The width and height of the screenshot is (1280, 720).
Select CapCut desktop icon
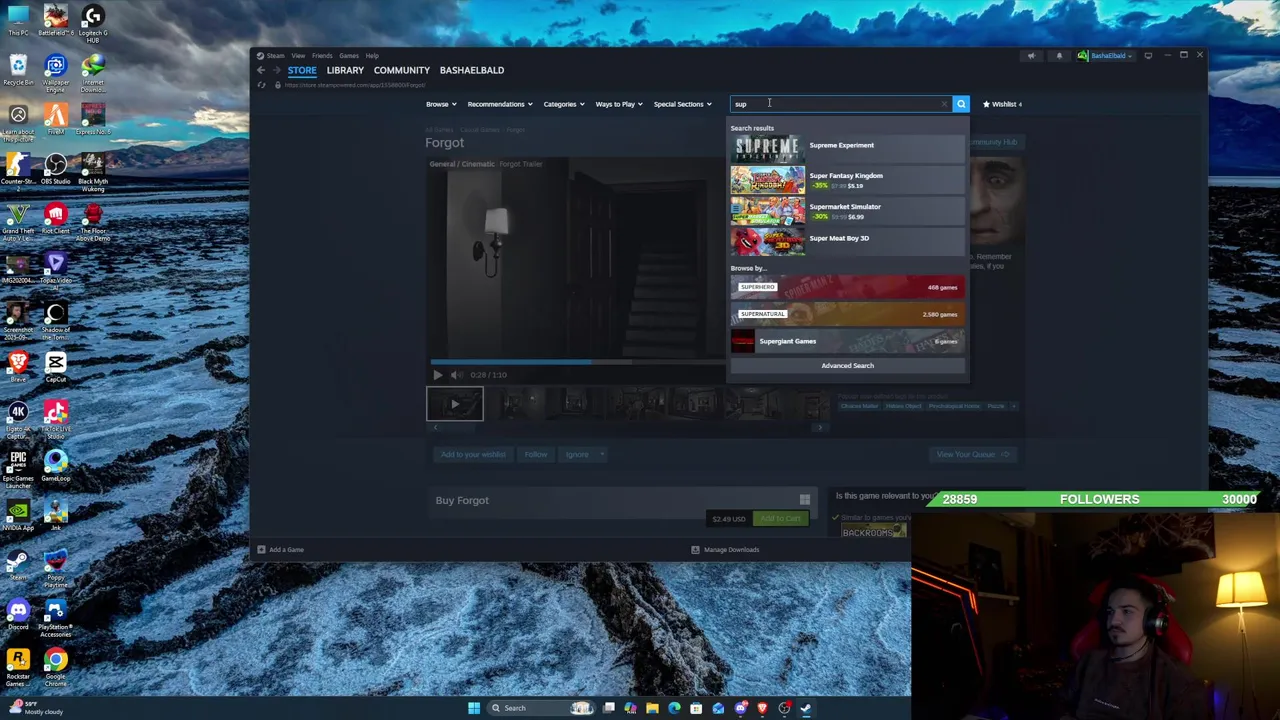click(x=55, y=367)
